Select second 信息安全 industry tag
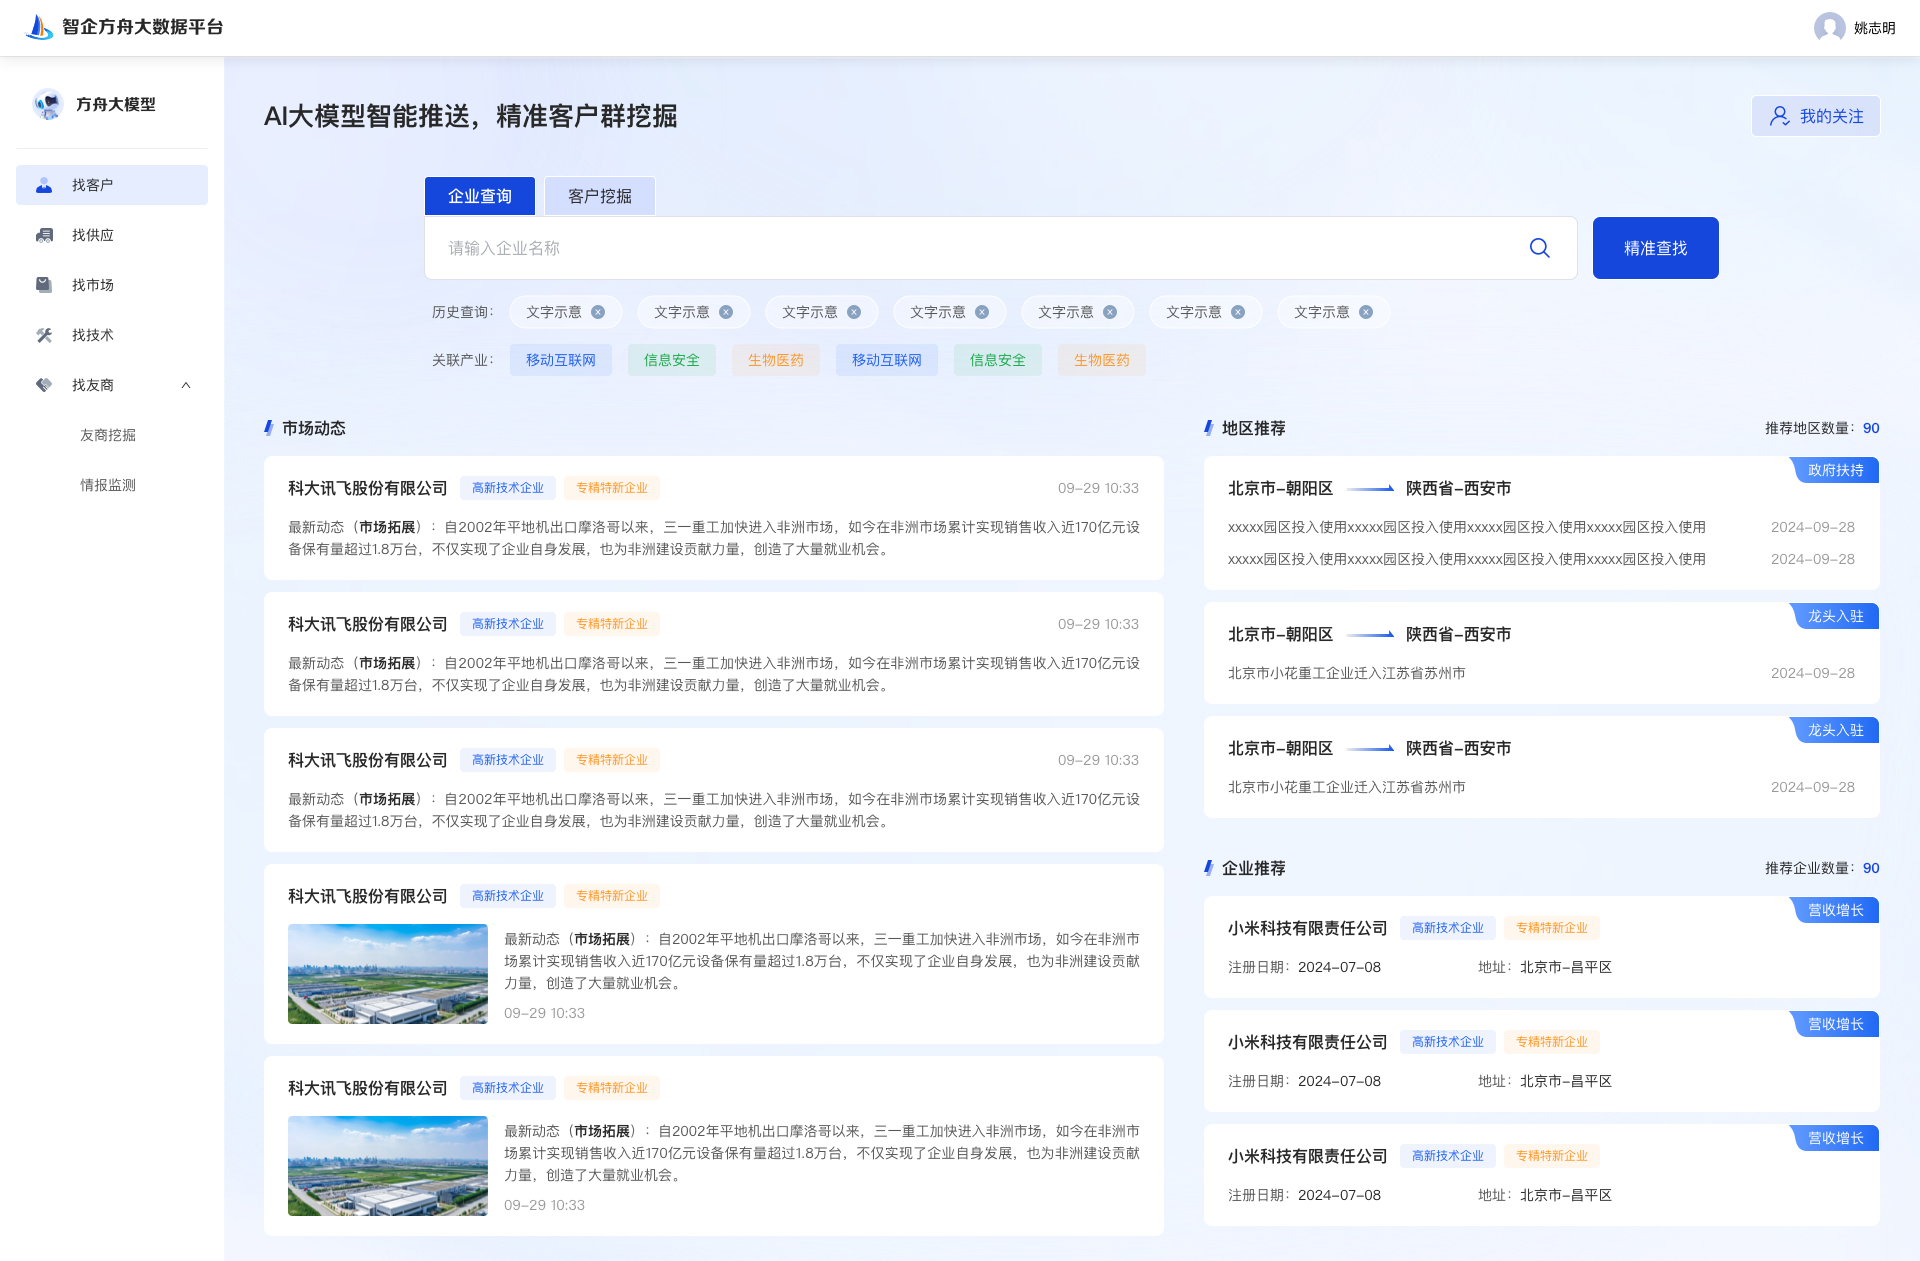 pos(998,360)
